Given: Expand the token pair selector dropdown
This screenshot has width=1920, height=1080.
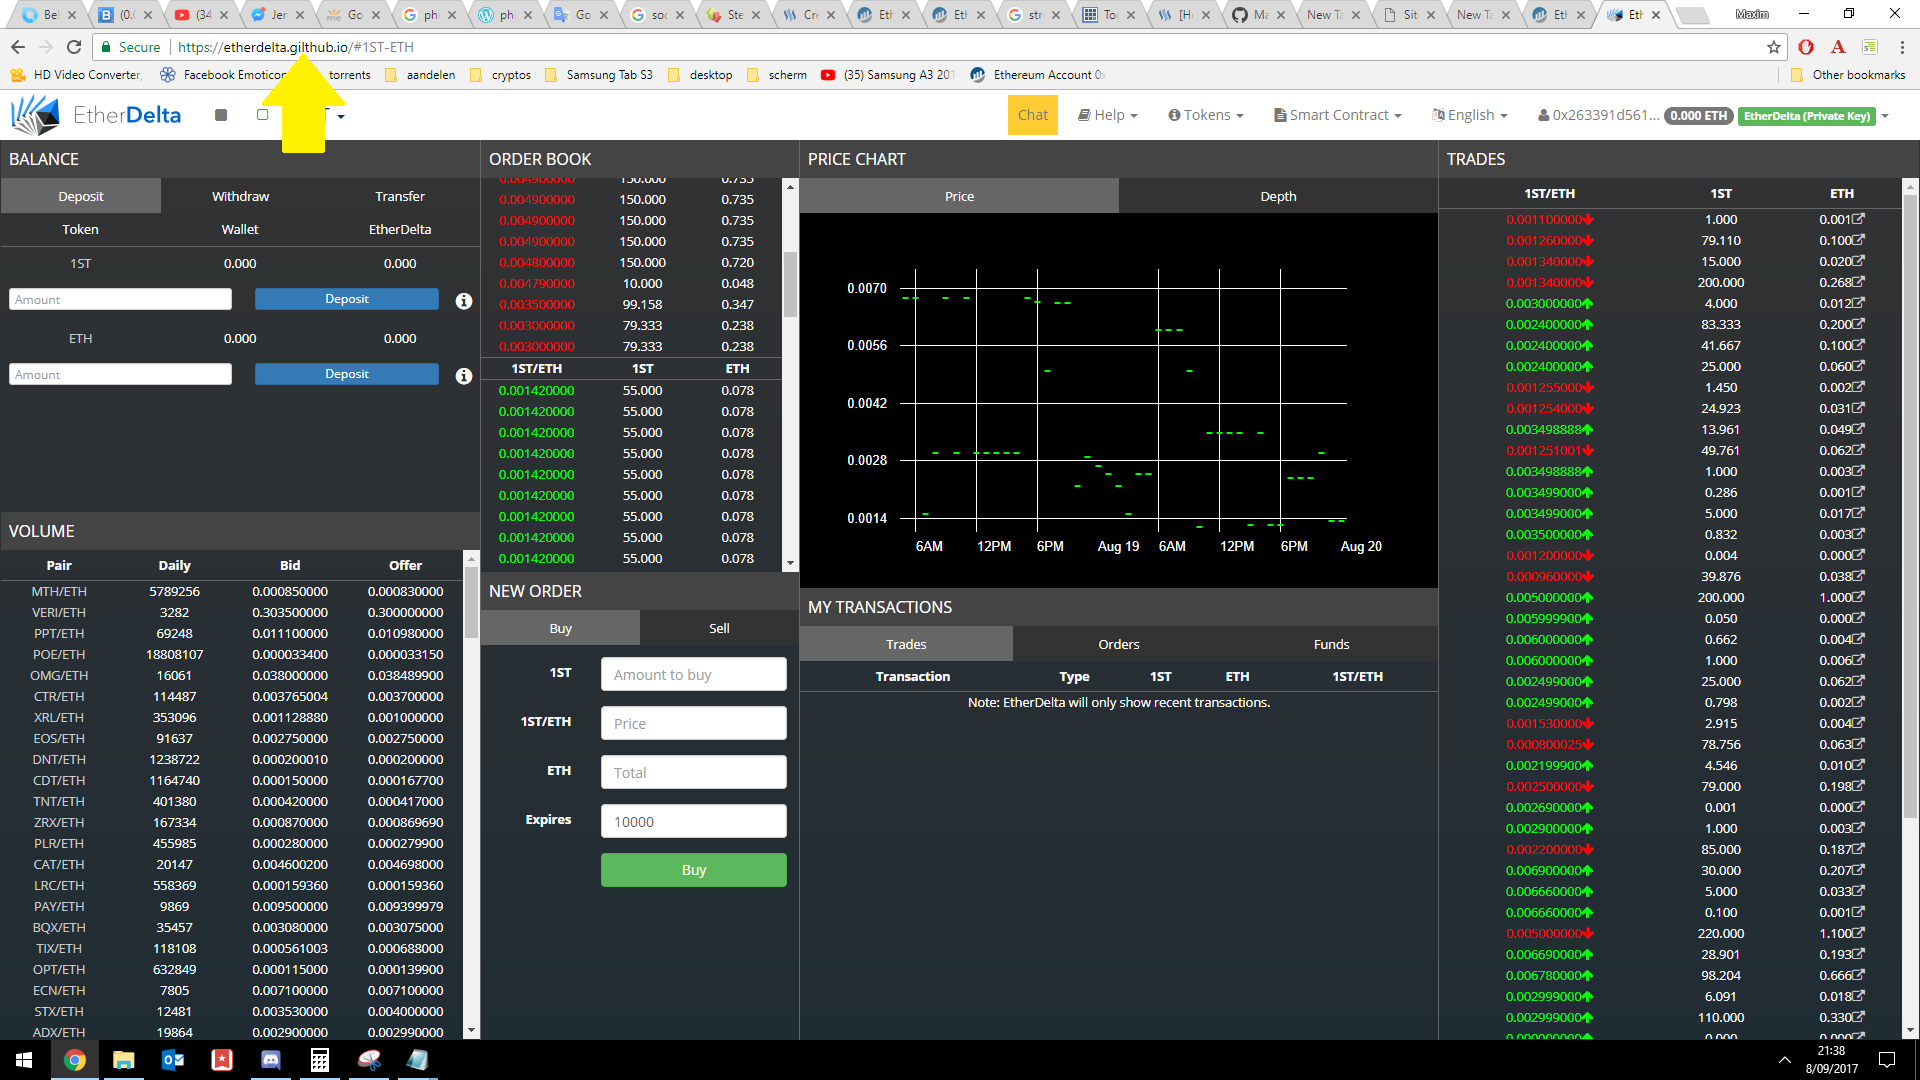Looking at the screenshot, I should tap(340, 116).
